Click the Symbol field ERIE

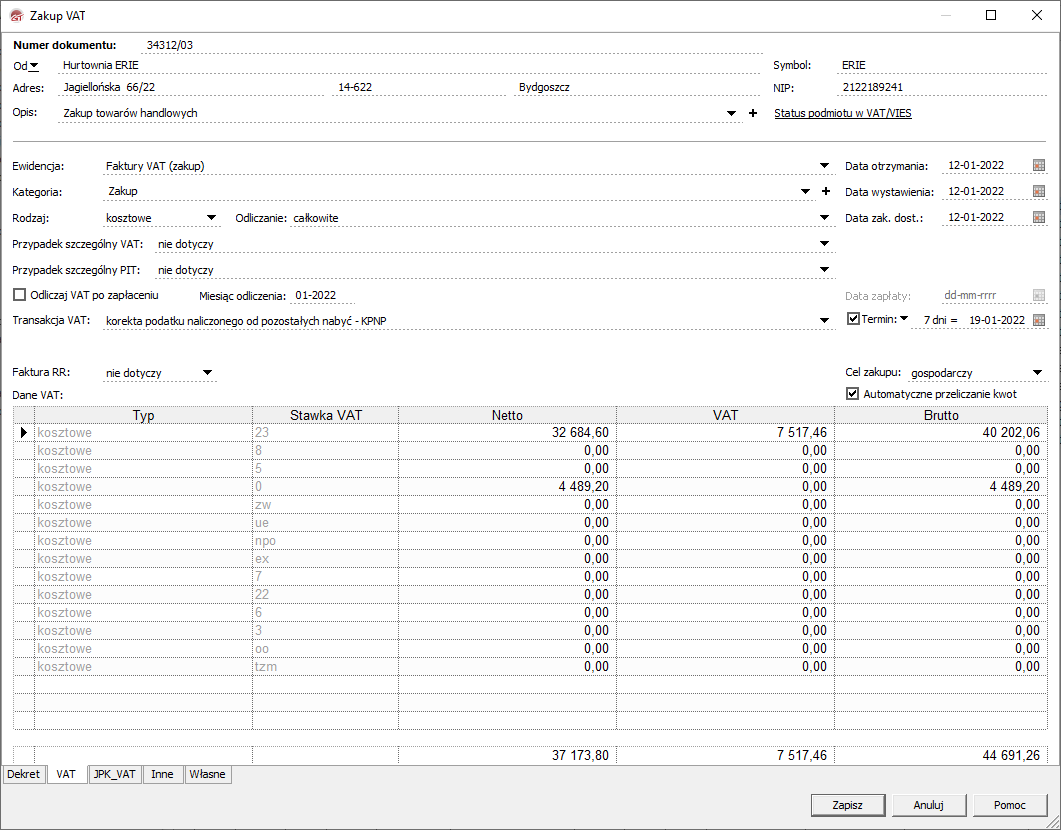tap(942, 66)
